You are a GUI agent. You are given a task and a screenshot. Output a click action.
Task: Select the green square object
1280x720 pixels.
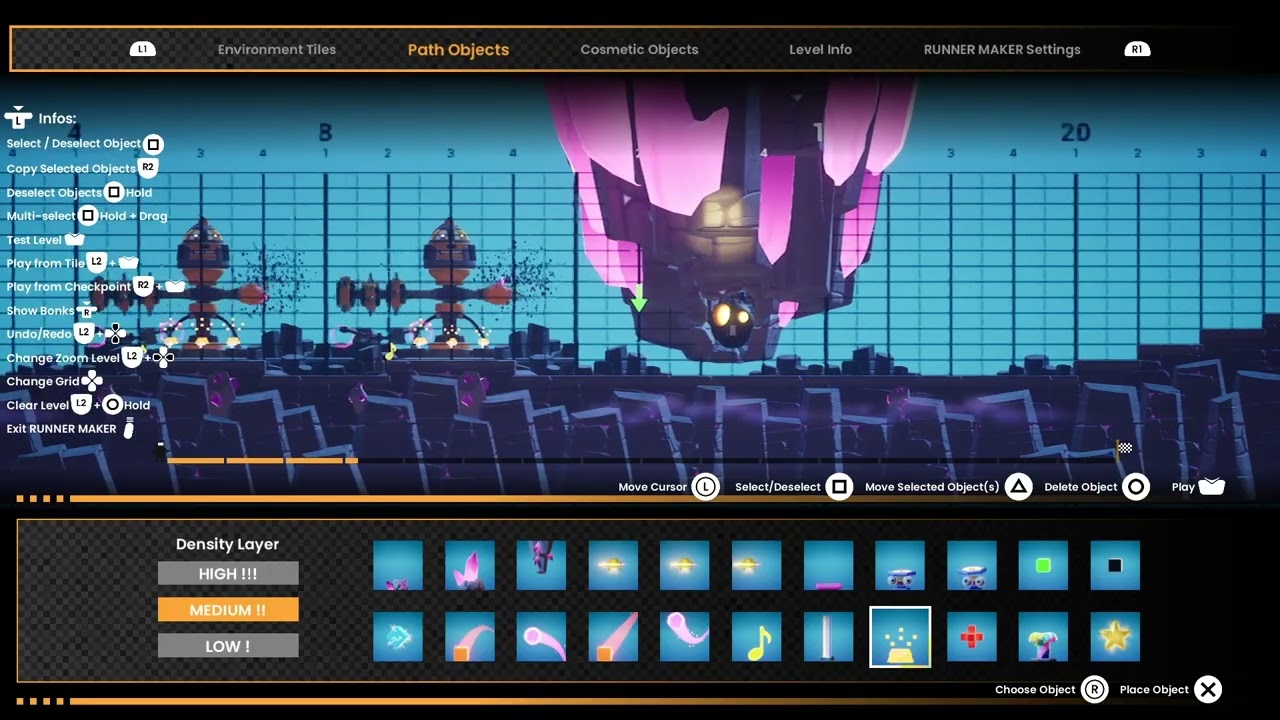tap(1043, 566)
